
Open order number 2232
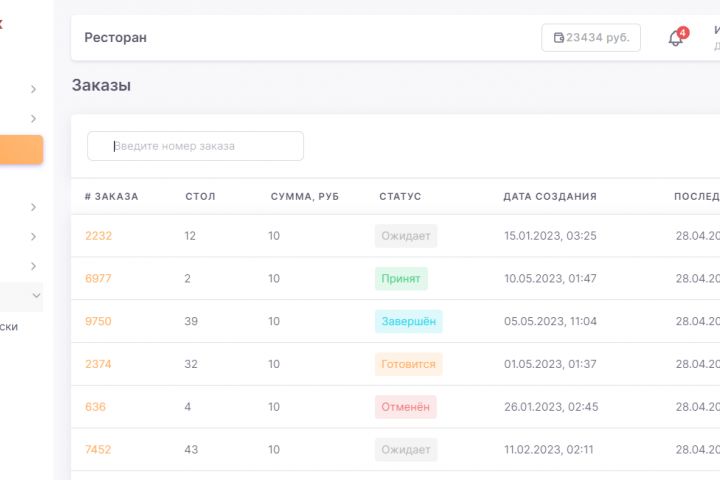tap(98, 236)
